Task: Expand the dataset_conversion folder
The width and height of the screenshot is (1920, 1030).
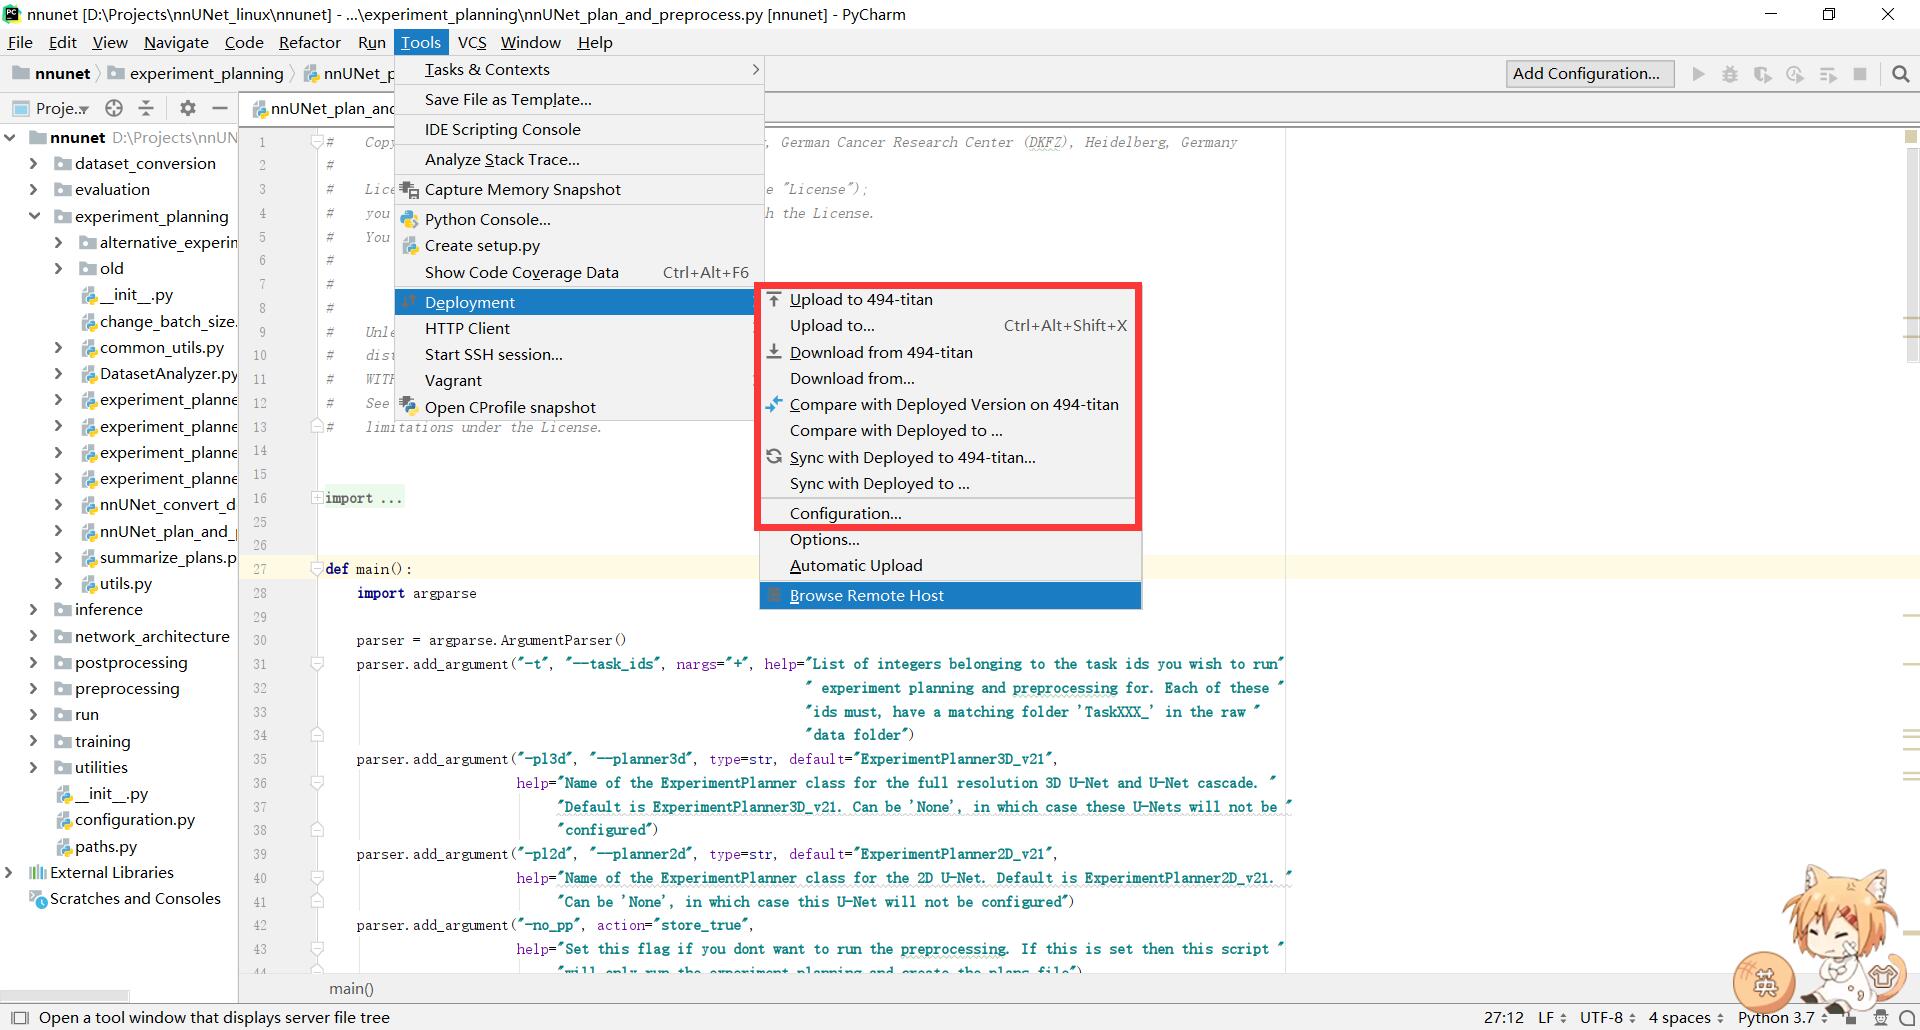Action: pyautogui.click(x=34, y=163)
